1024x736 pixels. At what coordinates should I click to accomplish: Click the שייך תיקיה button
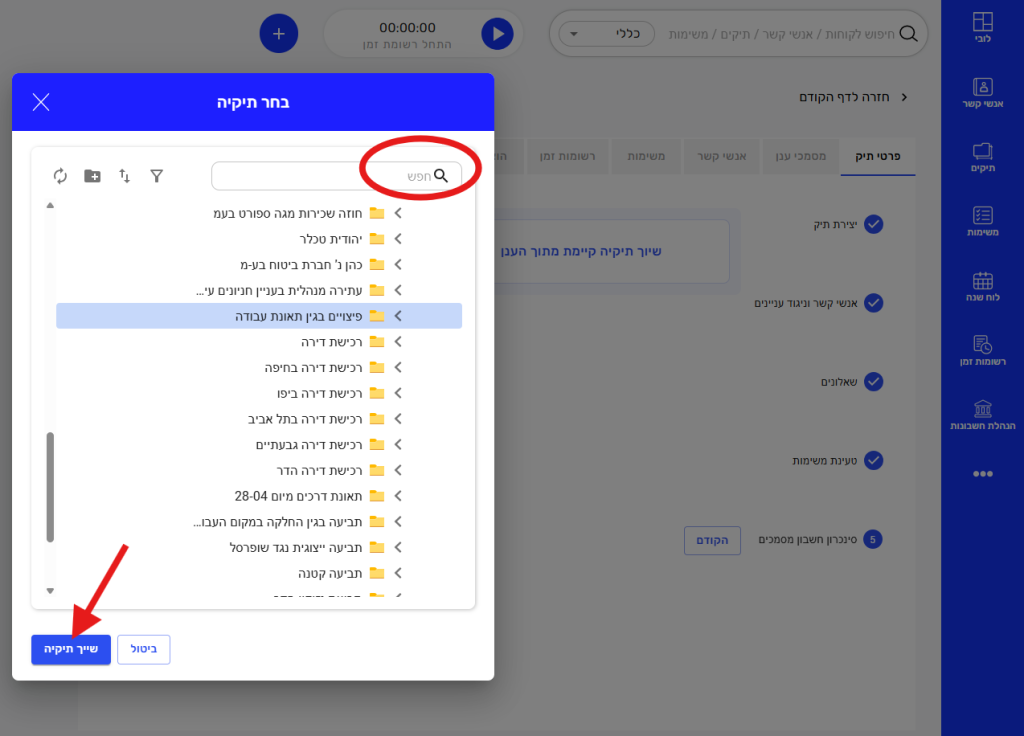tap(71, 649)
